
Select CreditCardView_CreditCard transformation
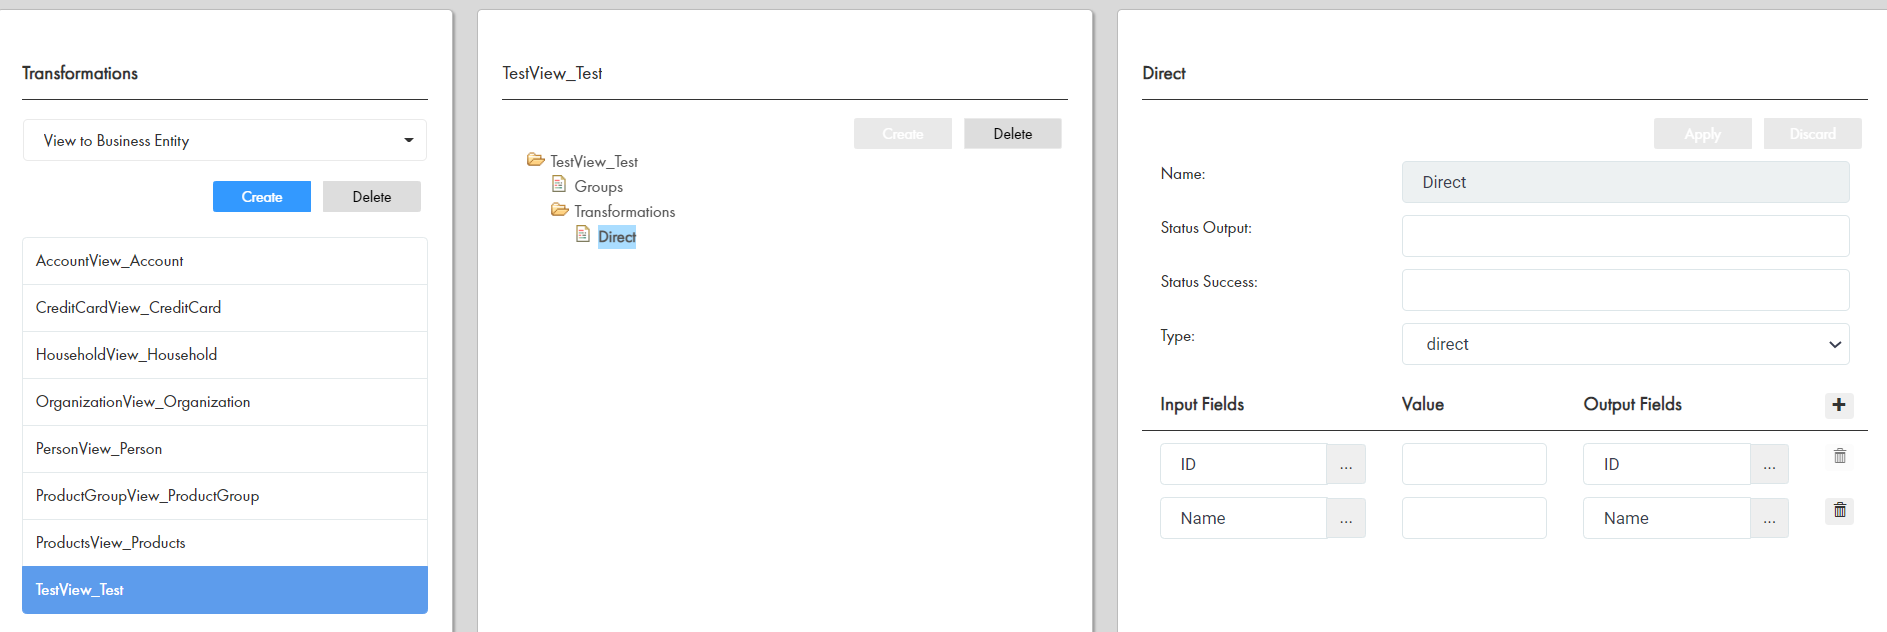225,308
